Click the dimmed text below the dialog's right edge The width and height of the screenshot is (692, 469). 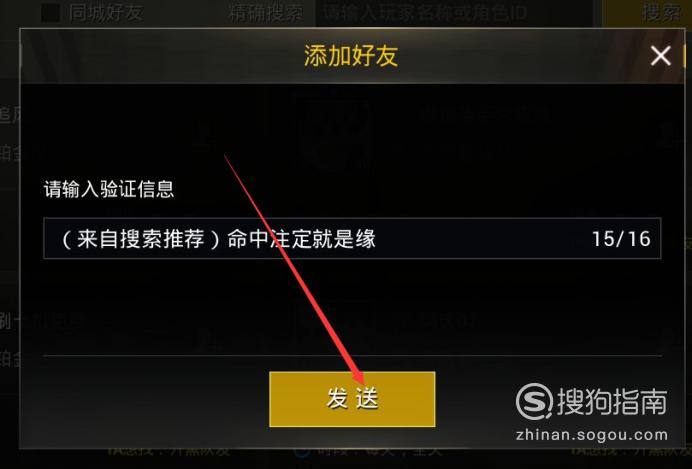[x=631, y=451]
